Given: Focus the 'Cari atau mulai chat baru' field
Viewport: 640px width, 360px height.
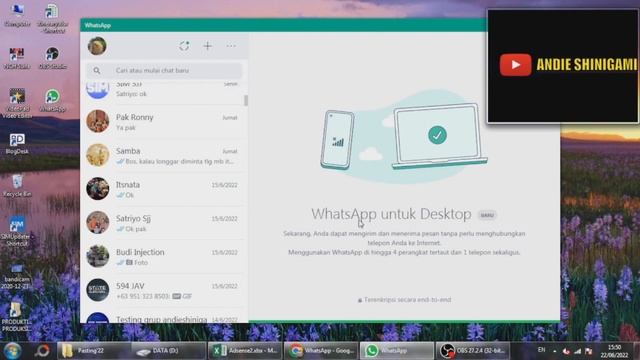Looking at the screenshot, I should [164, 71].
